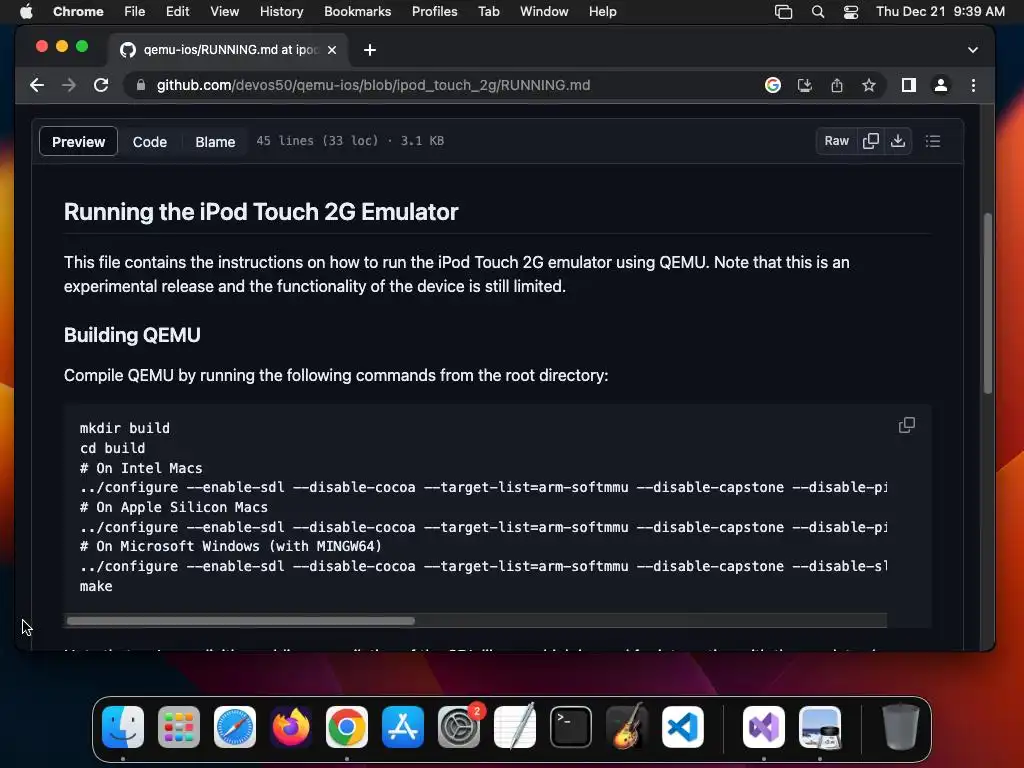Viewport: 1024px width, 768px height.
Task: Launch Firefox from the Dock
Action: (291, 727)
